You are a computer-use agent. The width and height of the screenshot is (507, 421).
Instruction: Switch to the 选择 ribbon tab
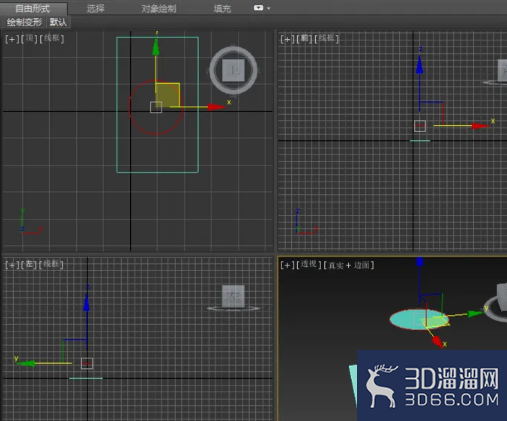click(x=96, y=8)
